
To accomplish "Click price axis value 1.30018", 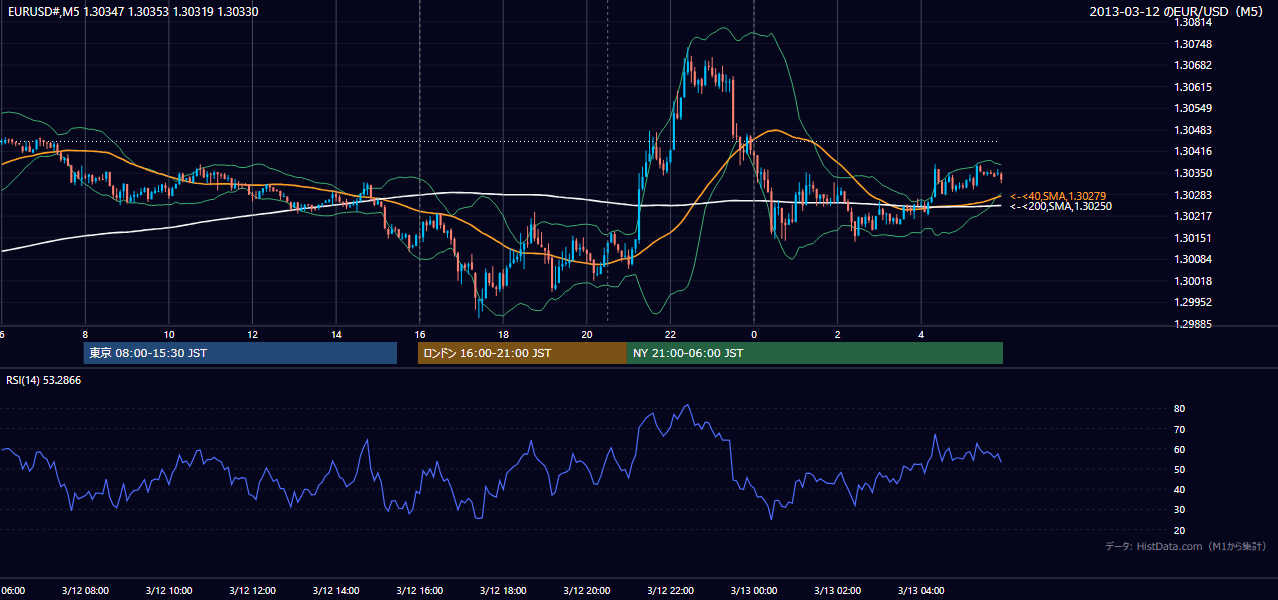I will click(1192, 281).
